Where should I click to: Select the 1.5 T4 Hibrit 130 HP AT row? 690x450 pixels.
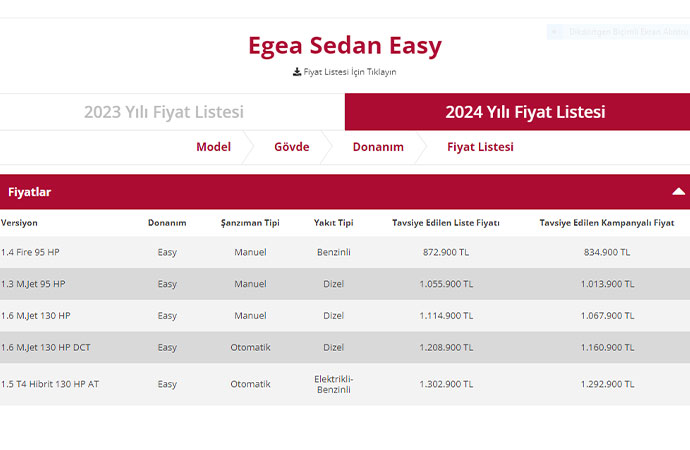coord(49,384)
